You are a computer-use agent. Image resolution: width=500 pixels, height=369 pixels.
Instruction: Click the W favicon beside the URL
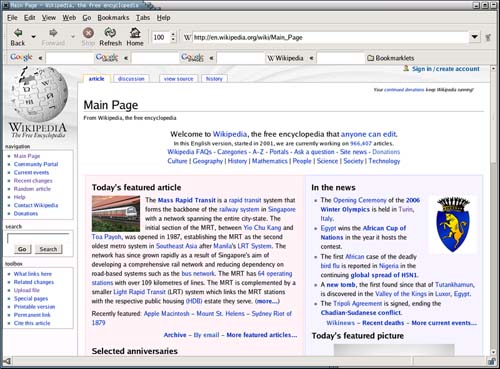point(187,37)
